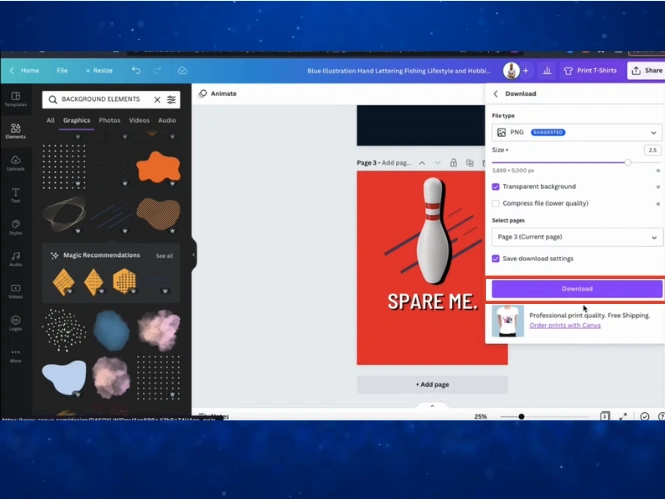
Task: Clear the search with the X icon
Action: [x=157, y=100]
